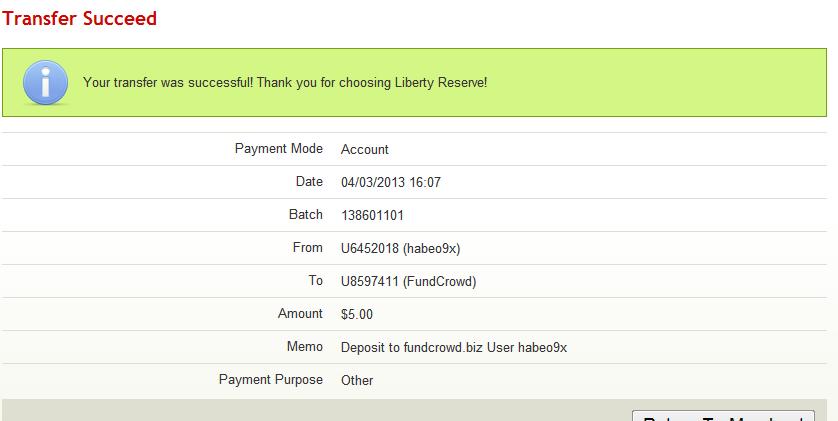838x421 pixels.
Task: Click the blue information icon
Action: tap(46, 81)
